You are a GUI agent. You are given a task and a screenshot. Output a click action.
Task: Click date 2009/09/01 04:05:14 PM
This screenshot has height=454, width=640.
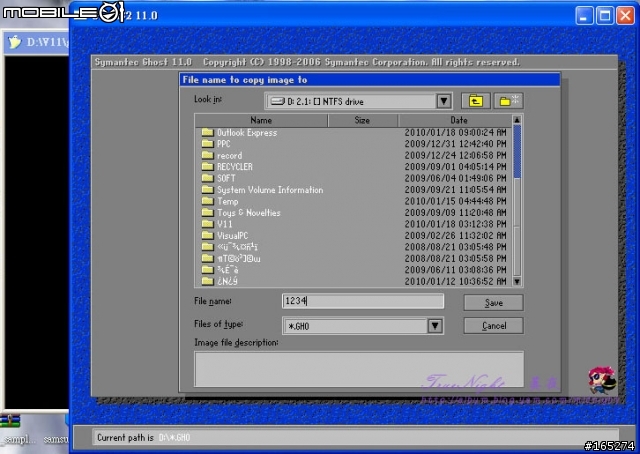click(455, 167)
